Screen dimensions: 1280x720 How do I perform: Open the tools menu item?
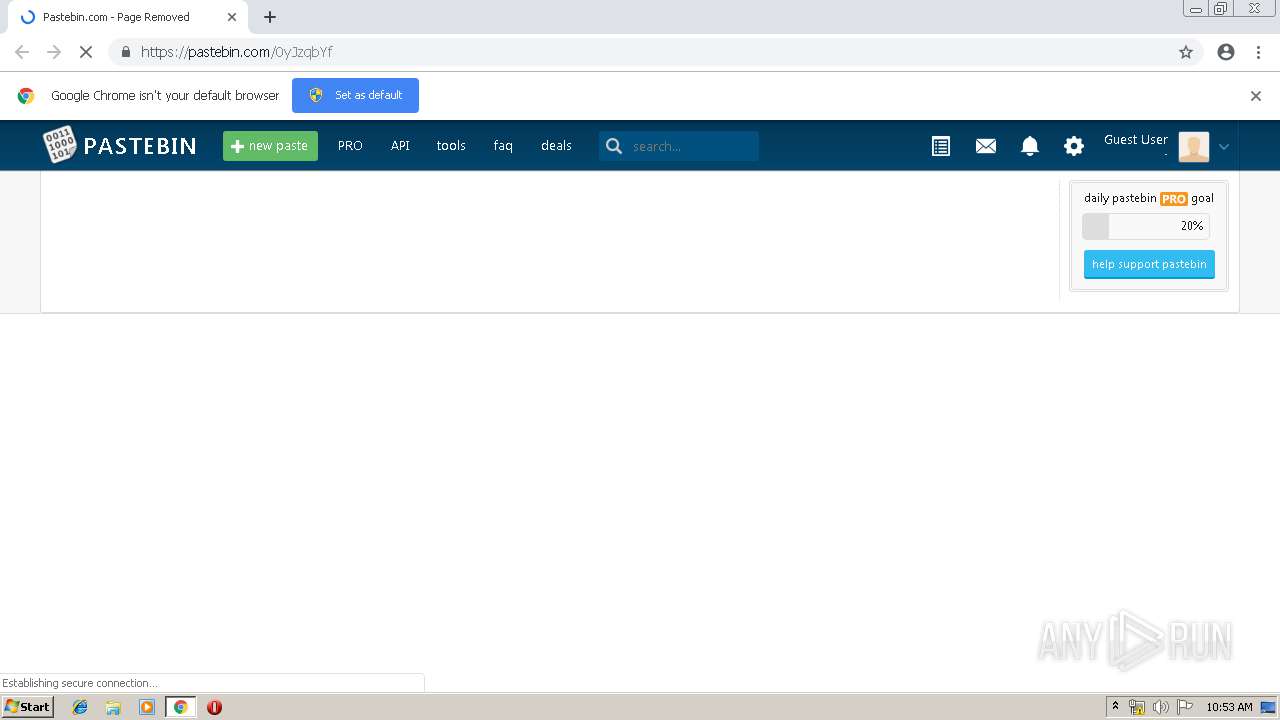pyautogui.click(x=451, y=146)
